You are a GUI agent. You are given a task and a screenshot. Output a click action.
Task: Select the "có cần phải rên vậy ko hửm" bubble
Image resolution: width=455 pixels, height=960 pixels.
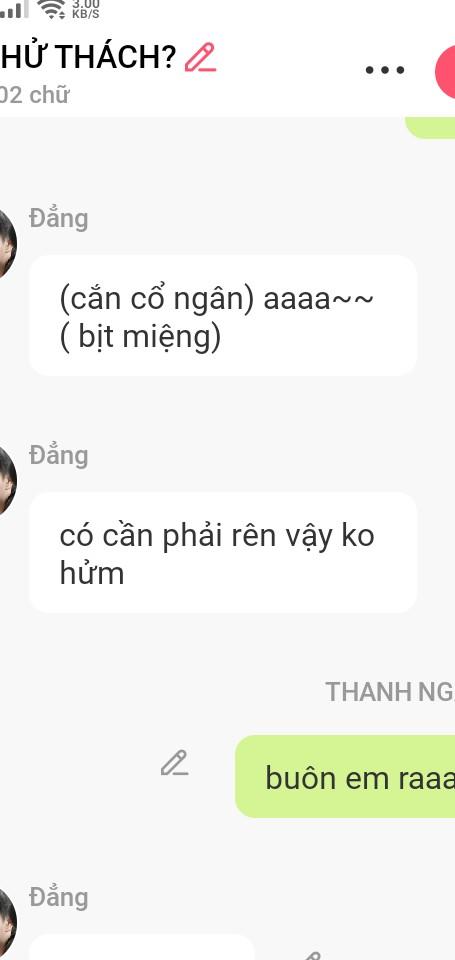[x=223, y=552]
